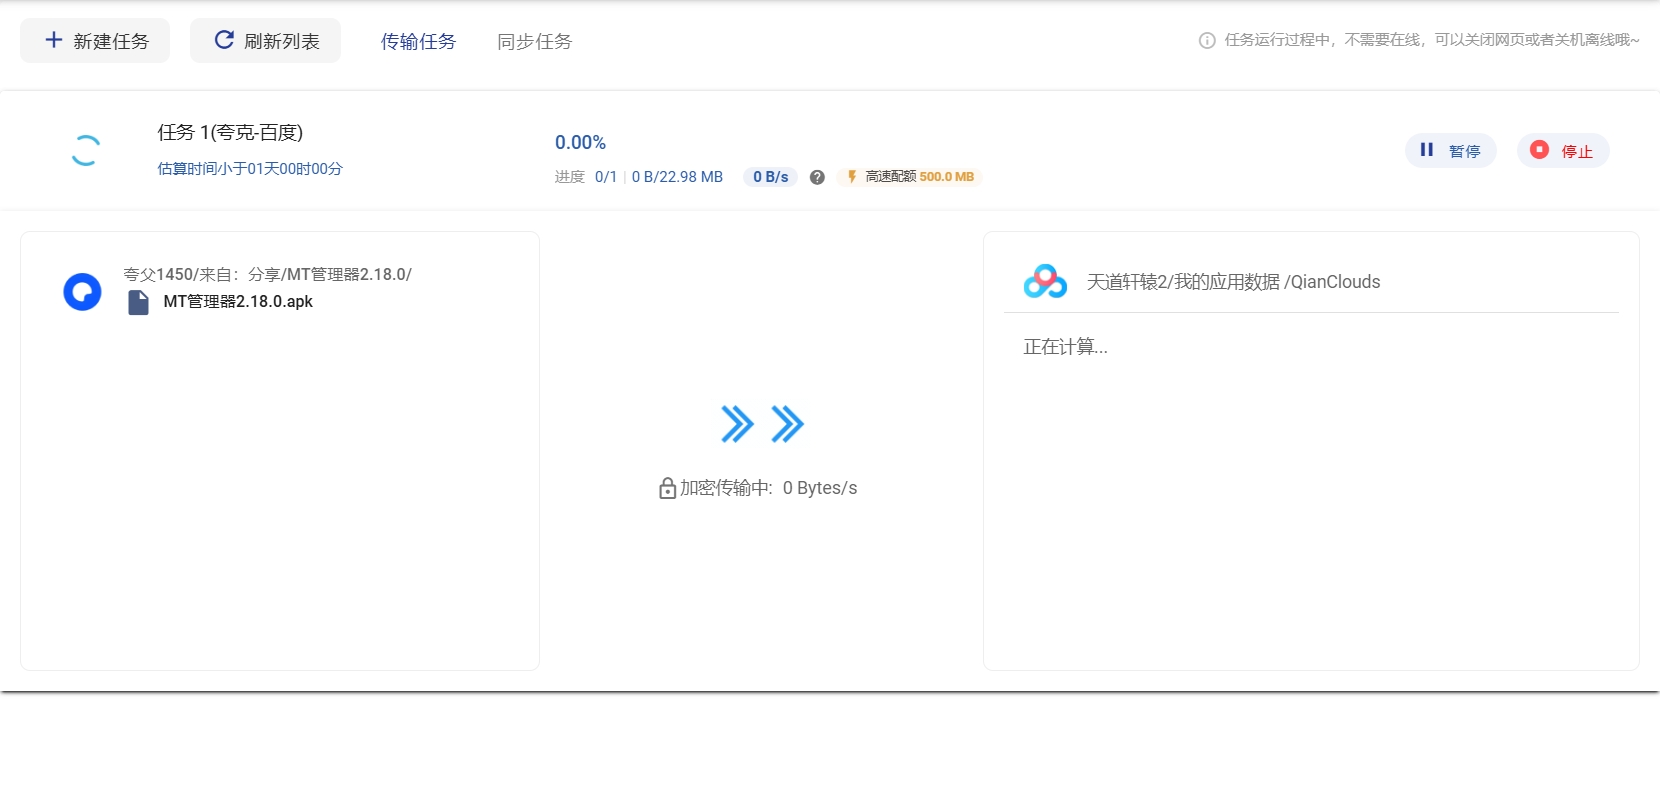Select task name 任务 1(夸克-百度)

pyautogui.click(x=230, y=132)
